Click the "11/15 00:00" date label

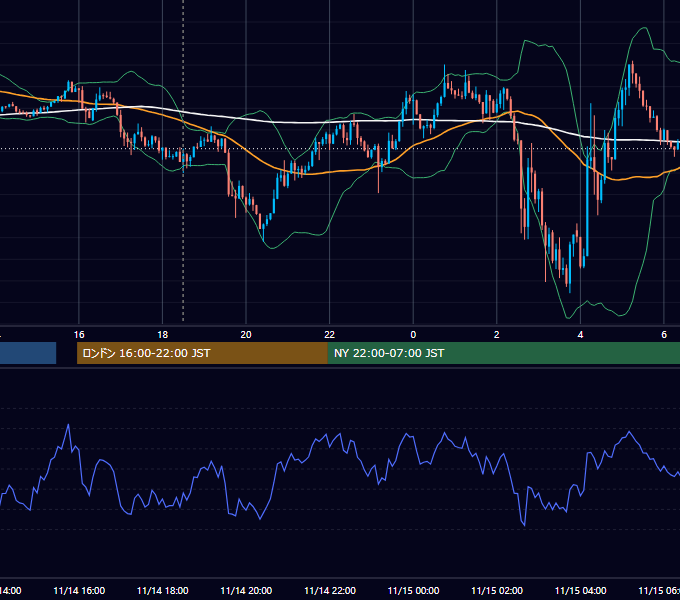(413, 591)
